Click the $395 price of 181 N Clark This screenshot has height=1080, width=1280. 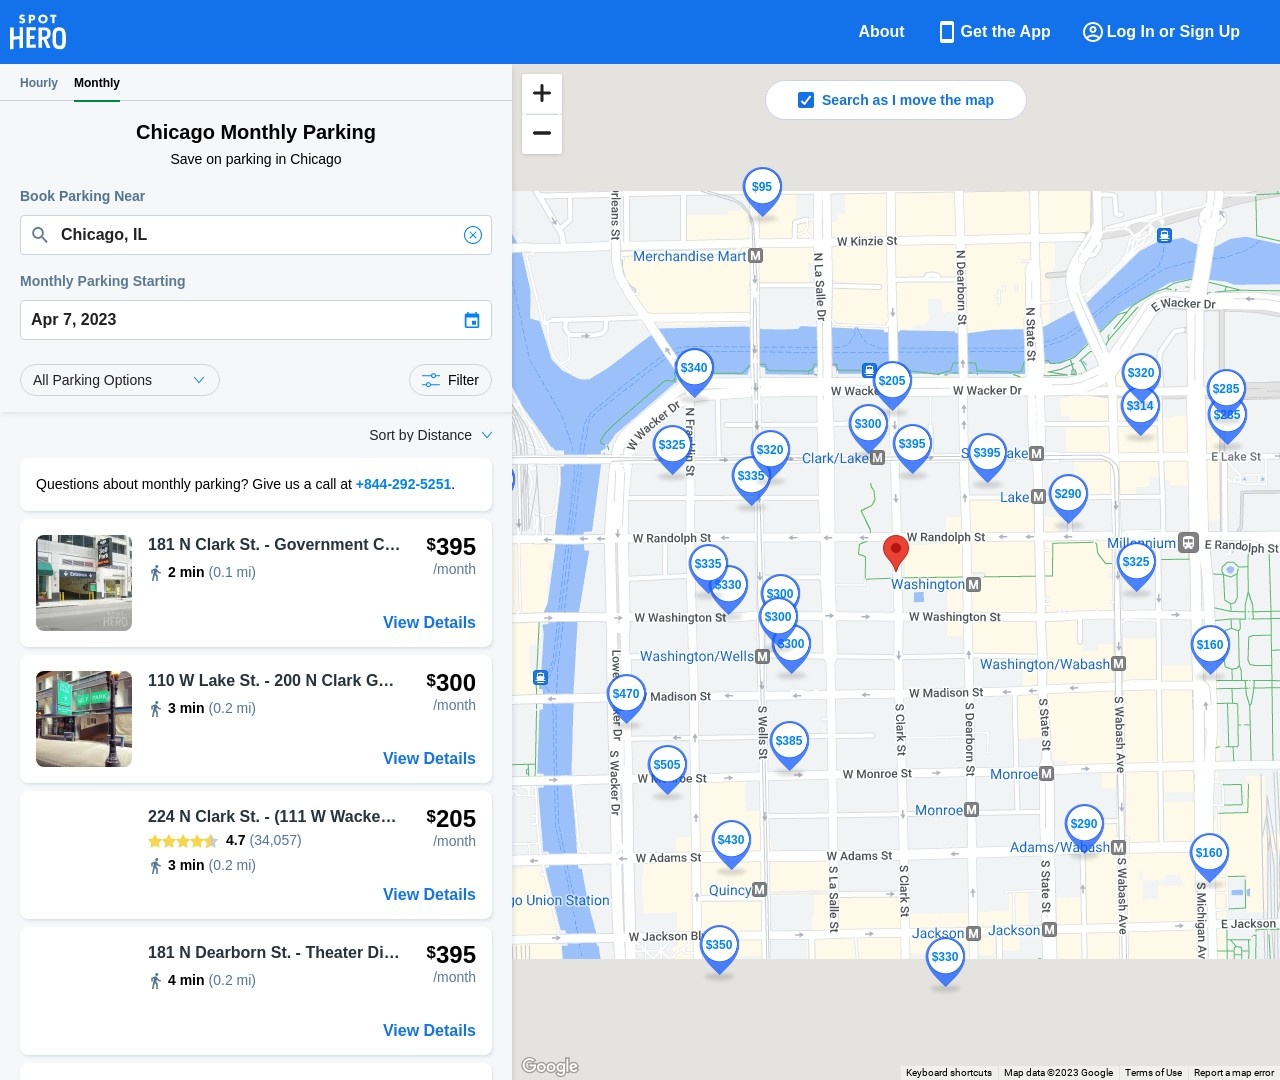[x=451, y=547]
